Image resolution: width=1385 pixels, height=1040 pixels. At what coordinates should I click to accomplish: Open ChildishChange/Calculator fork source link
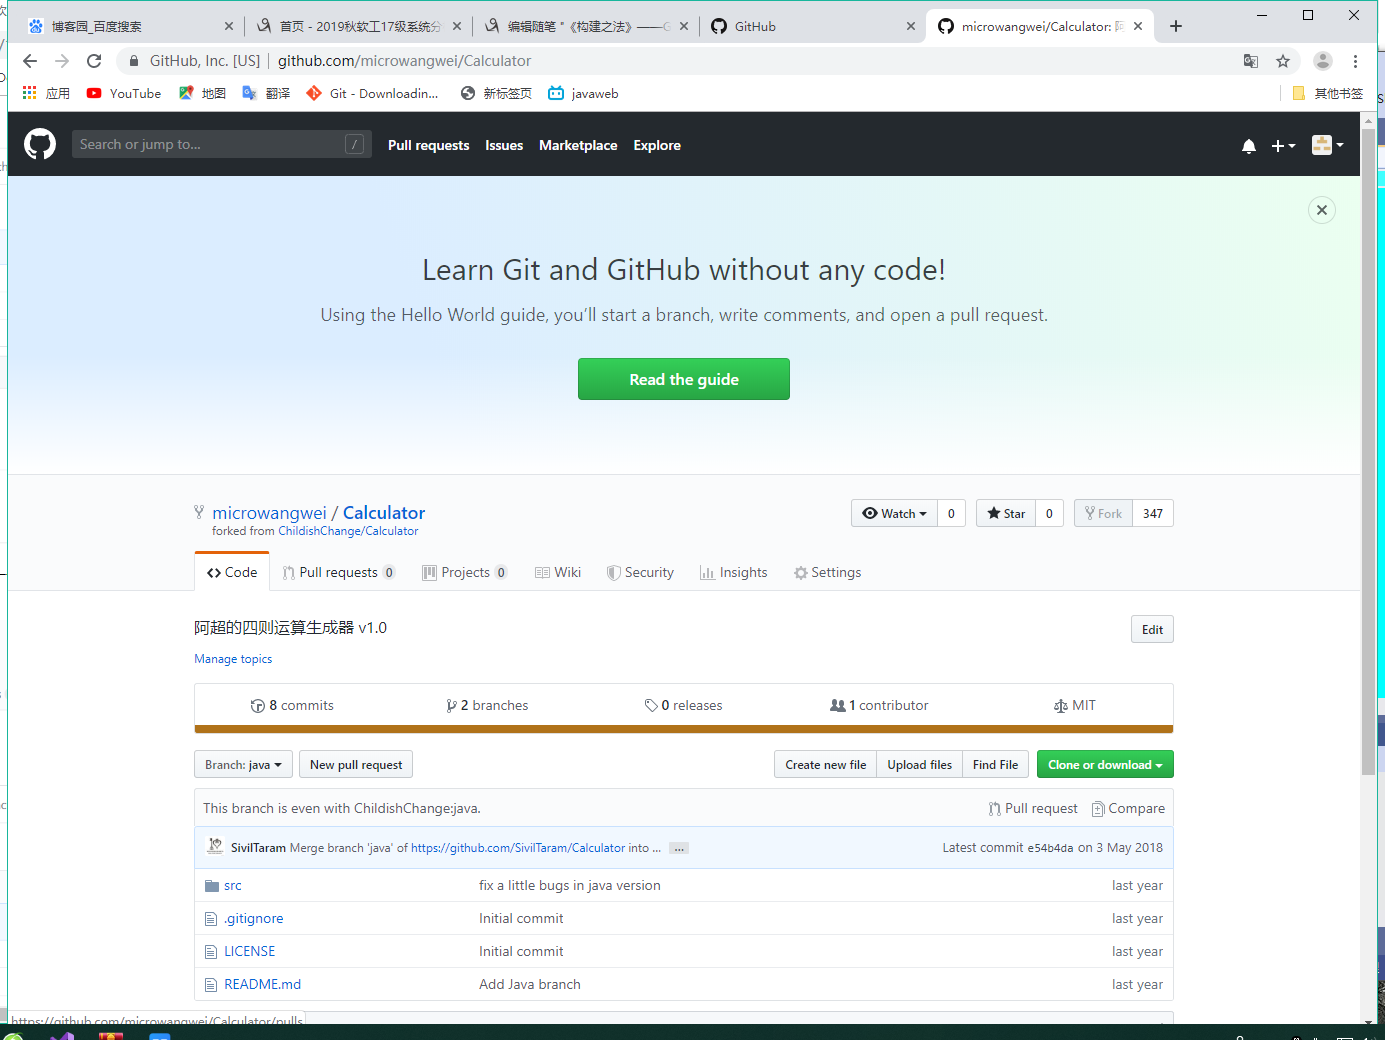click(348, 531)
